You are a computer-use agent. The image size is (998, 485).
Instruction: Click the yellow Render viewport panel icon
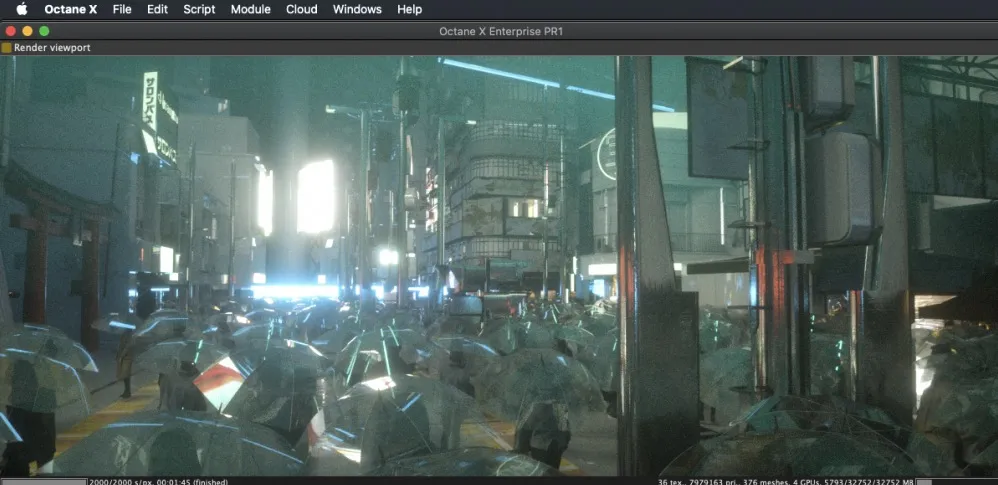coord(6,48)
